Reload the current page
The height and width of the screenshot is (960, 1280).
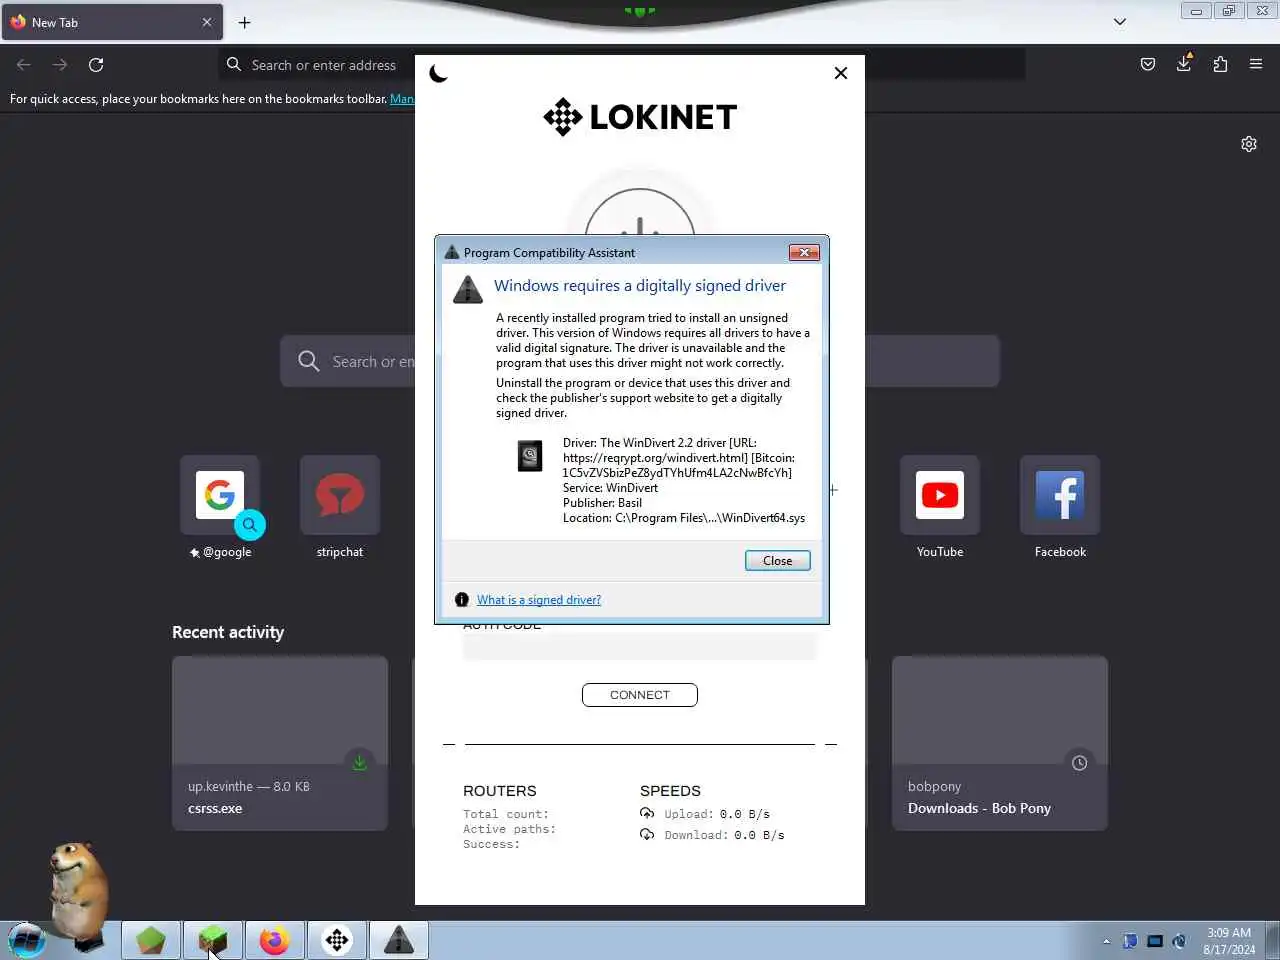tap(96, 65)
